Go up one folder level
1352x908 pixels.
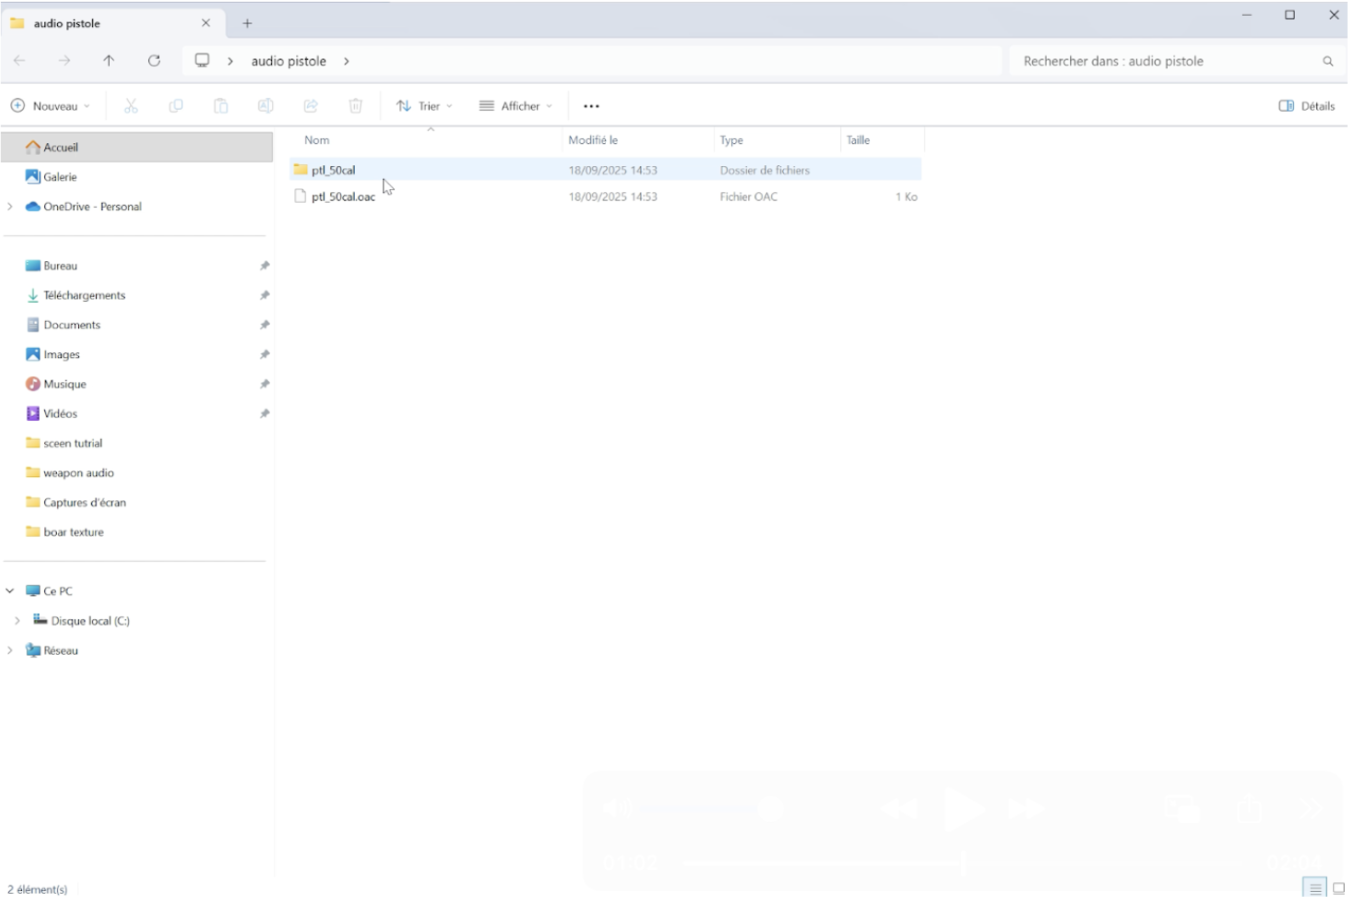(x=109, y=61)
